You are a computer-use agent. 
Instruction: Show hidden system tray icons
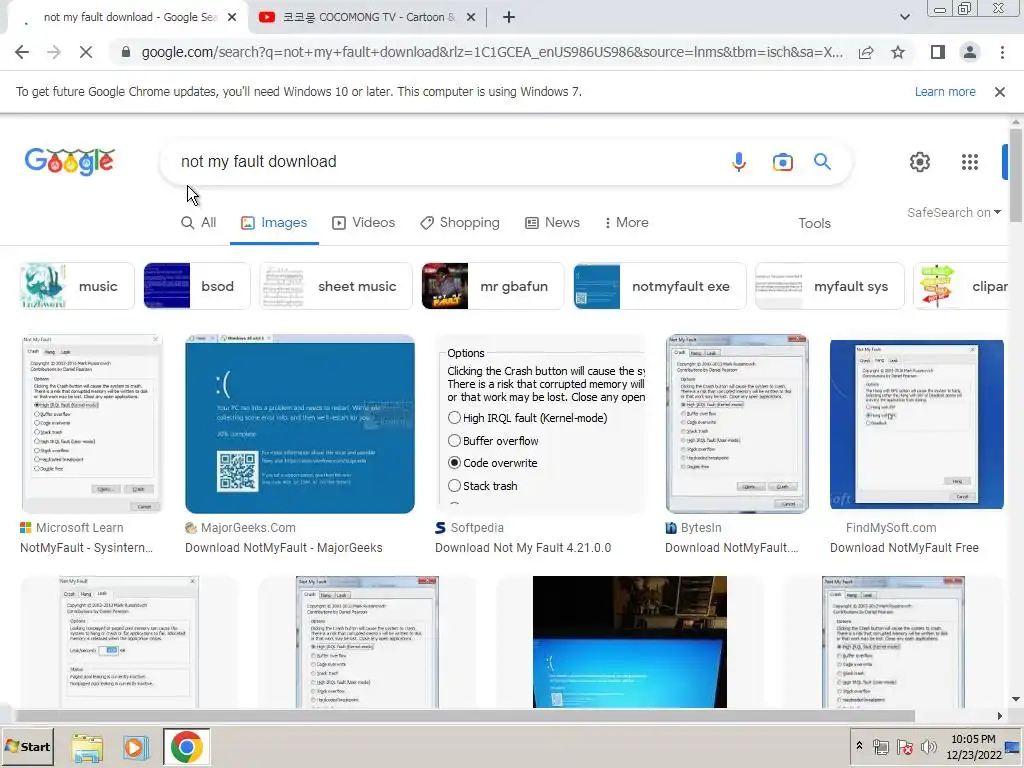[859, 746]
